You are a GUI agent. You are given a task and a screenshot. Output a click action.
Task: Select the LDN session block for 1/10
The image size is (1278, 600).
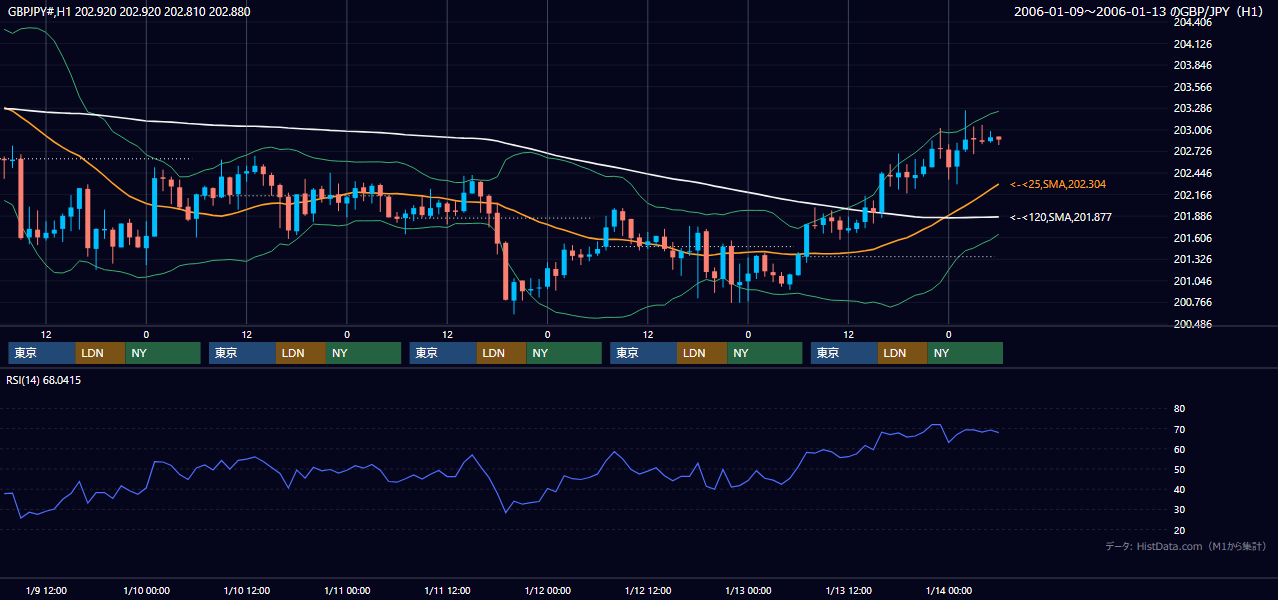[x=301, y=353]
